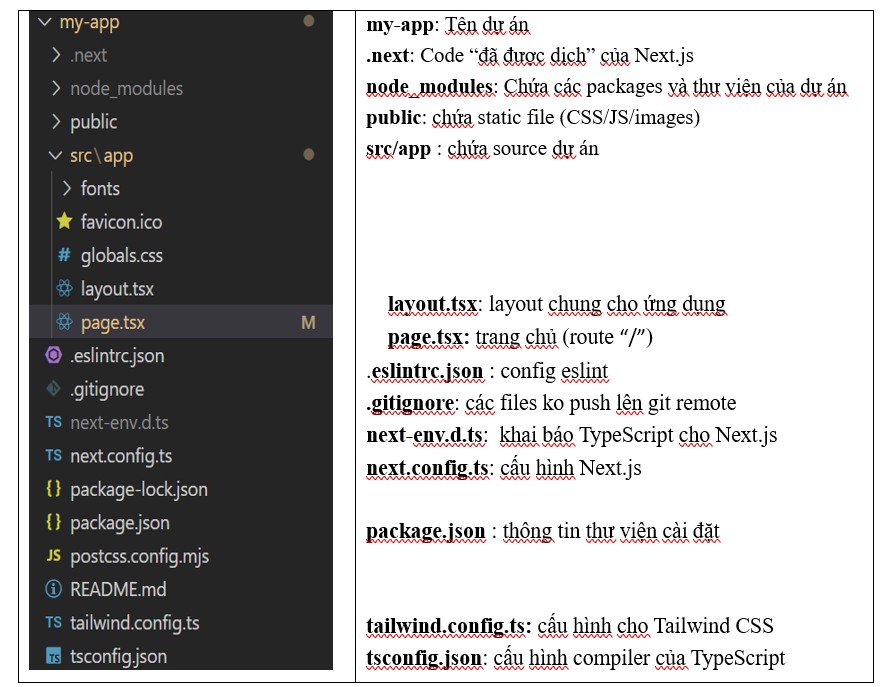Collapse the src\app folder chevron
The width and height of the screenshot is (889, 687).
pyautogui.click(x=55, y=155)
